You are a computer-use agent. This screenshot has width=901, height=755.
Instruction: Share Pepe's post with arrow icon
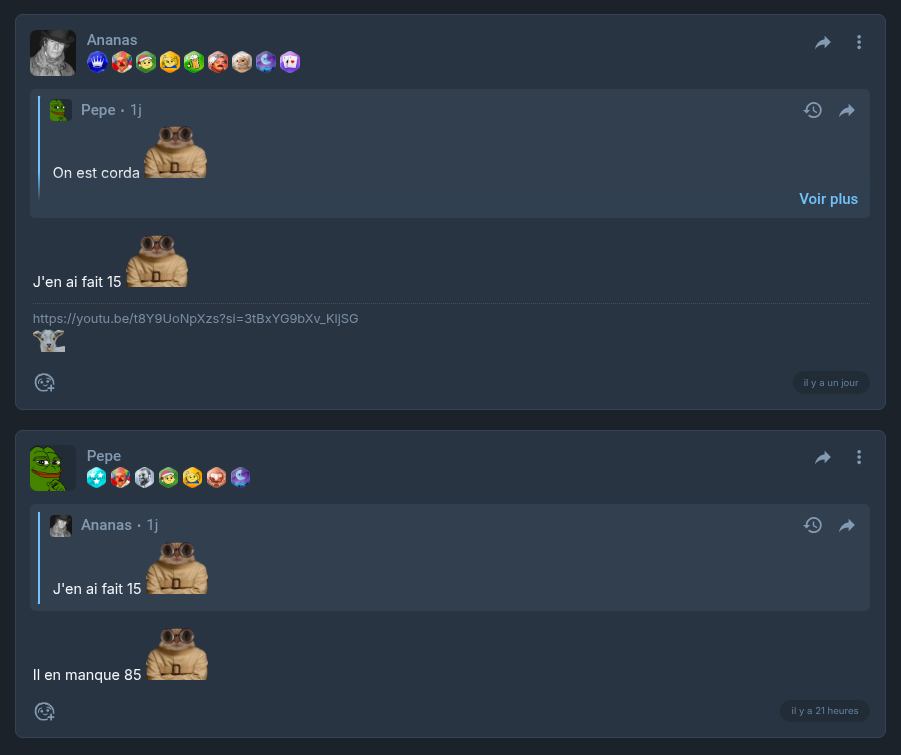(x=823, y=457)
